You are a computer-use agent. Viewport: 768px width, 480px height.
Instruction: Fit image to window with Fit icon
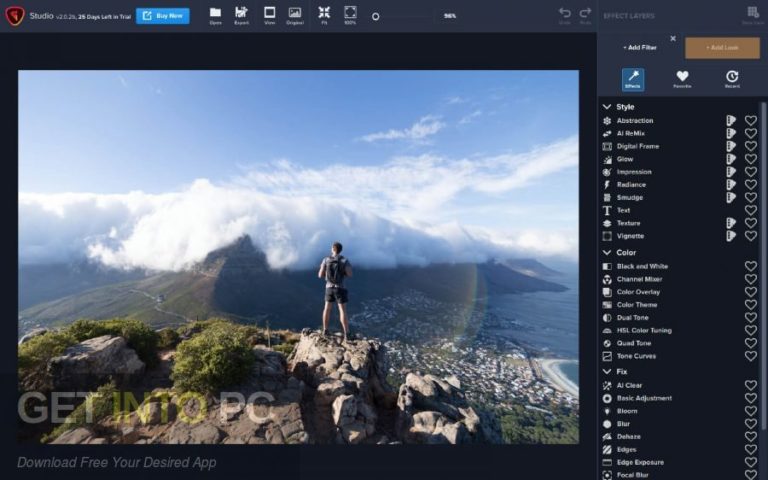coord(324,15)
